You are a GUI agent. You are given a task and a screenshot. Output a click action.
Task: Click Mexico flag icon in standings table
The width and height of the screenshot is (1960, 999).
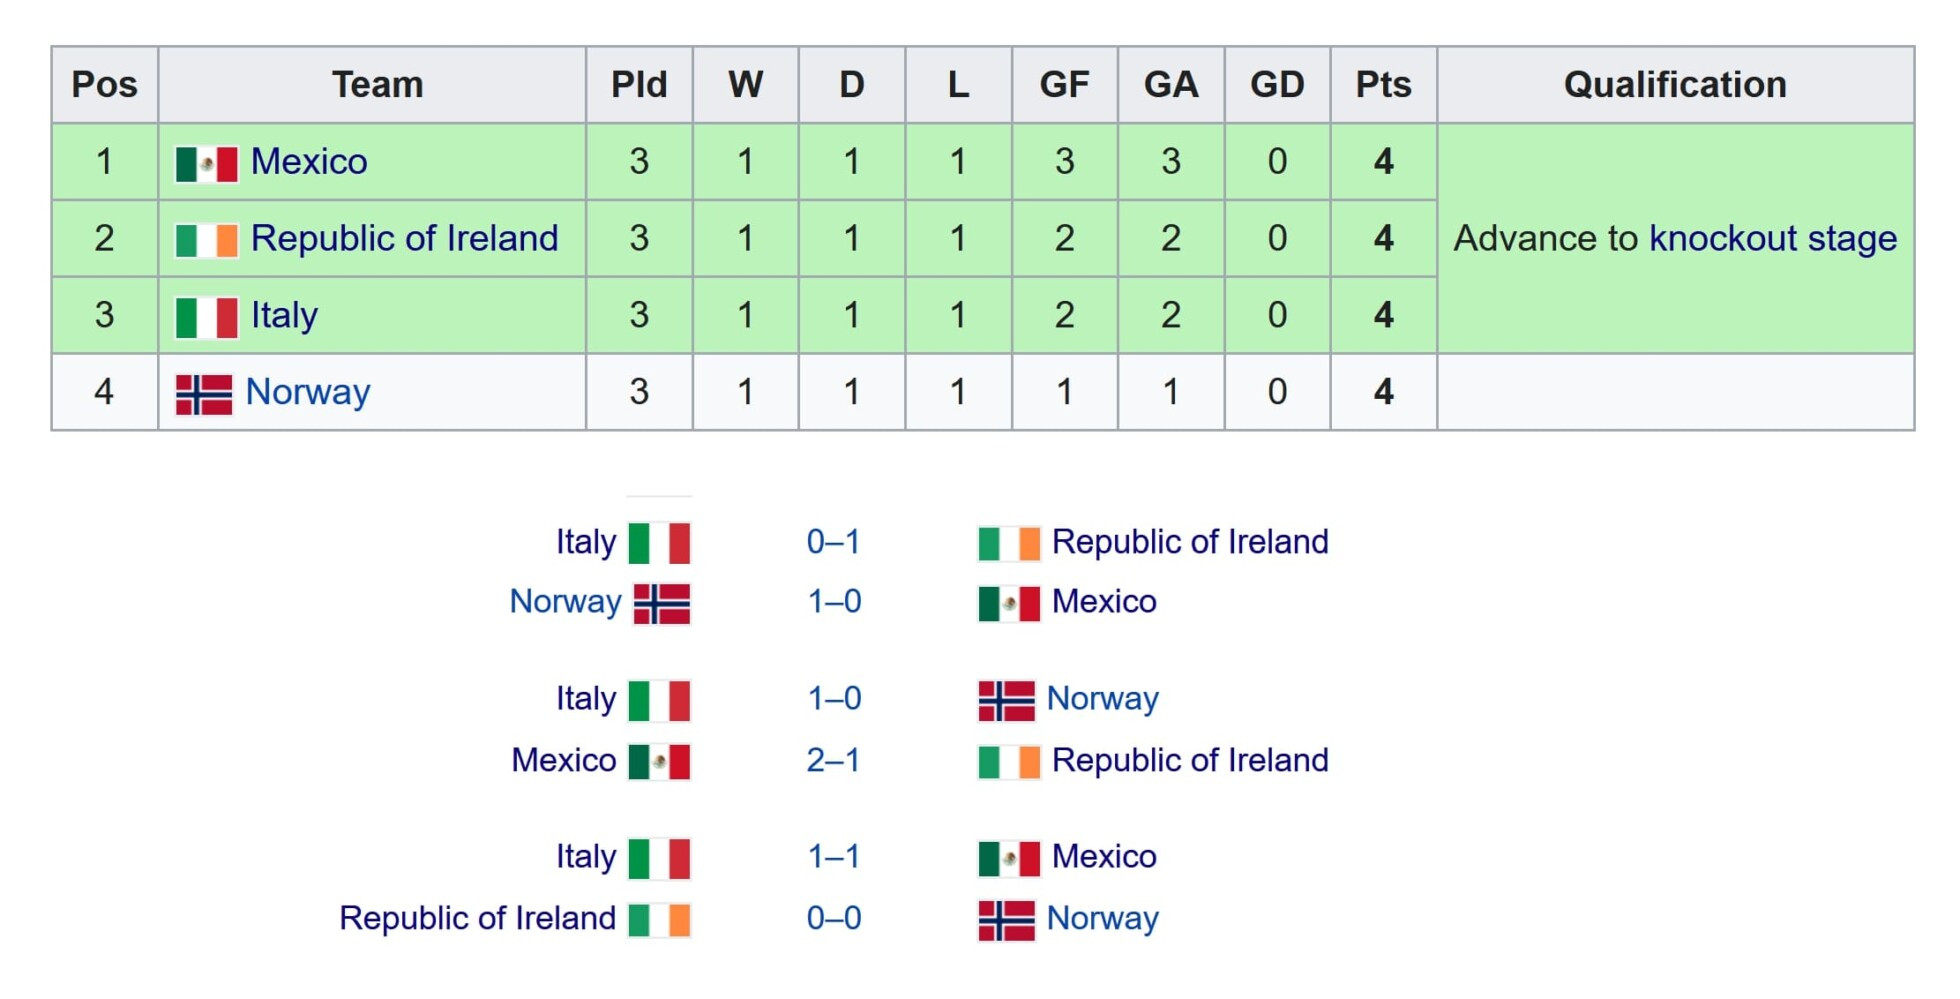coord(206,163)
